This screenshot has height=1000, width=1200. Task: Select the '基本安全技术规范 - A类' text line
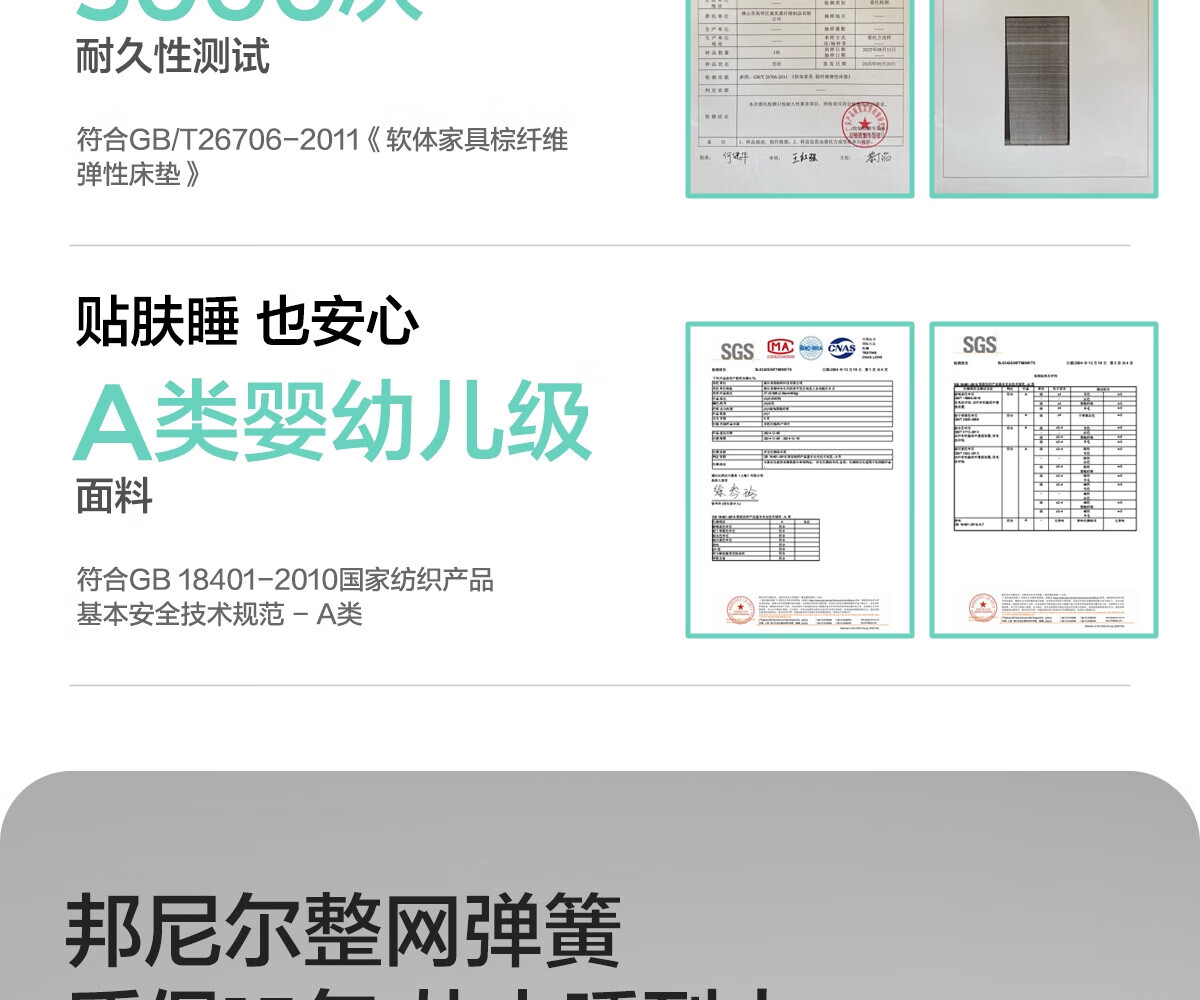coord(219,614)
